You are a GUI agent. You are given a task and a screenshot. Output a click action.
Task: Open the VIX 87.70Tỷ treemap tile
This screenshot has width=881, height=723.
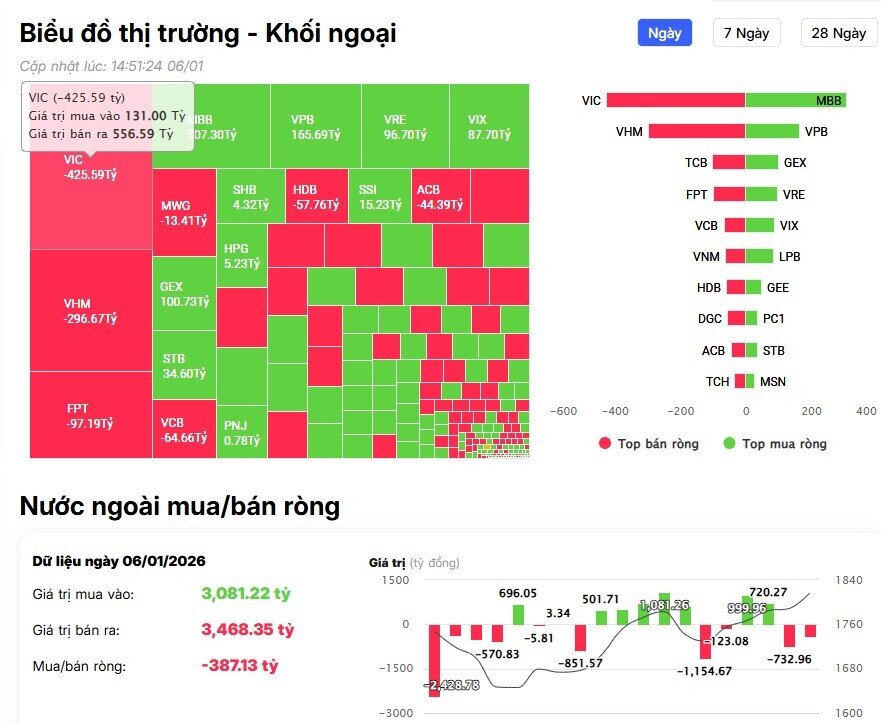[x=489, y=126]
